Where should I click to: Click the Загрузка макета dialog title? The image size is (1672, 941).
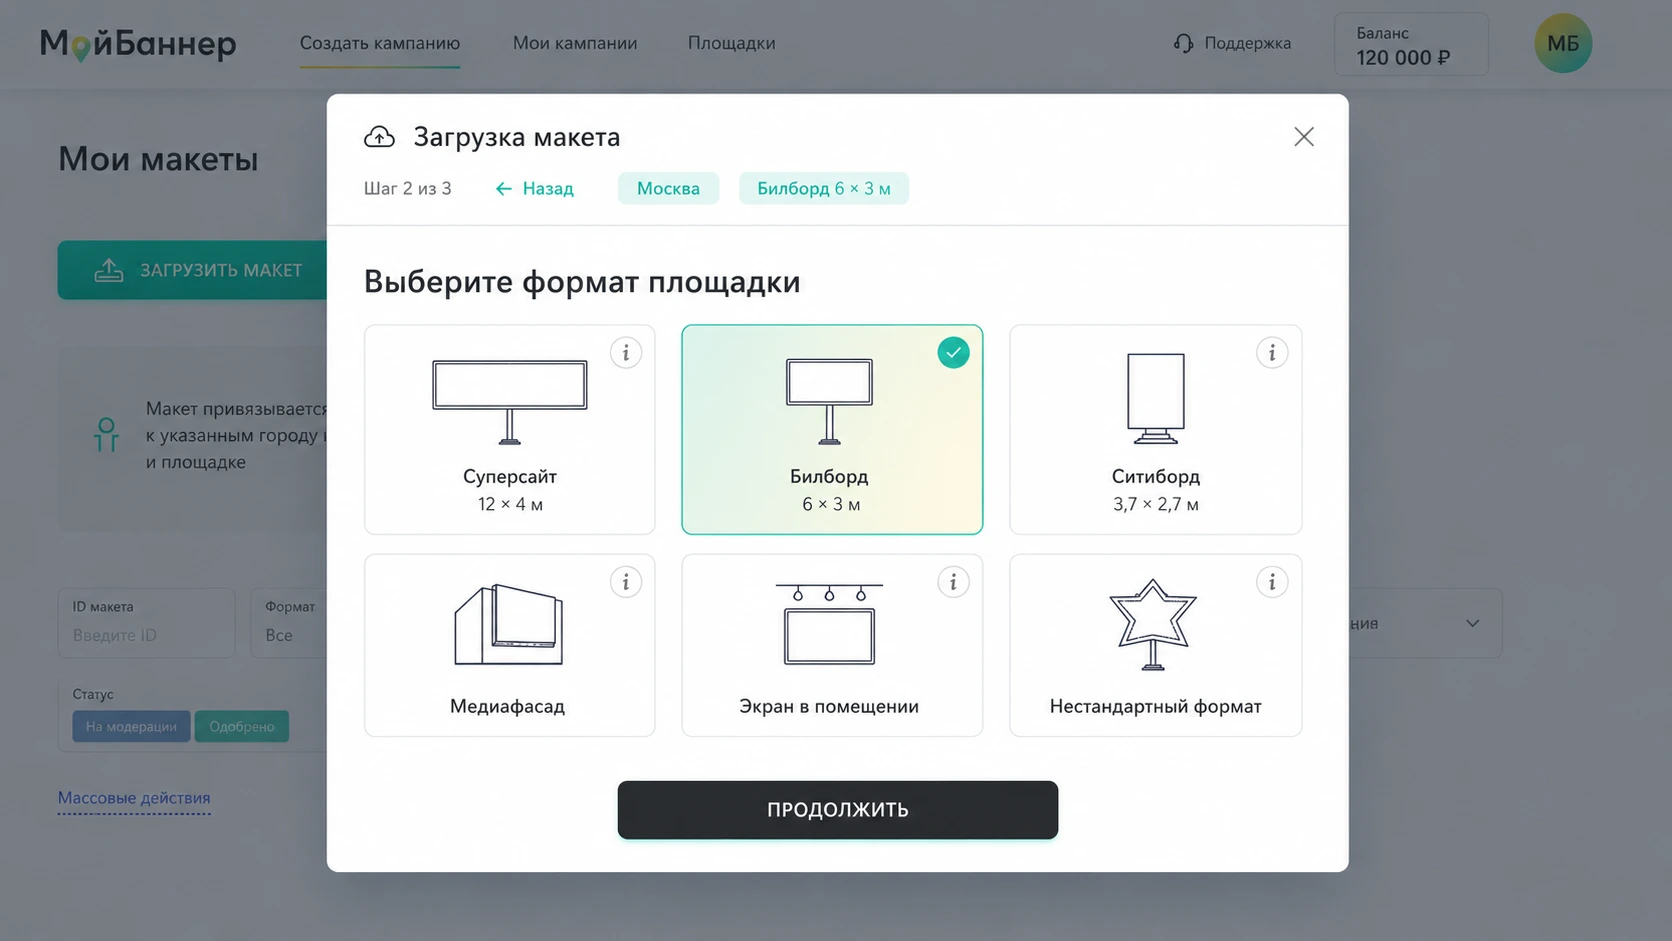(517, 137)
